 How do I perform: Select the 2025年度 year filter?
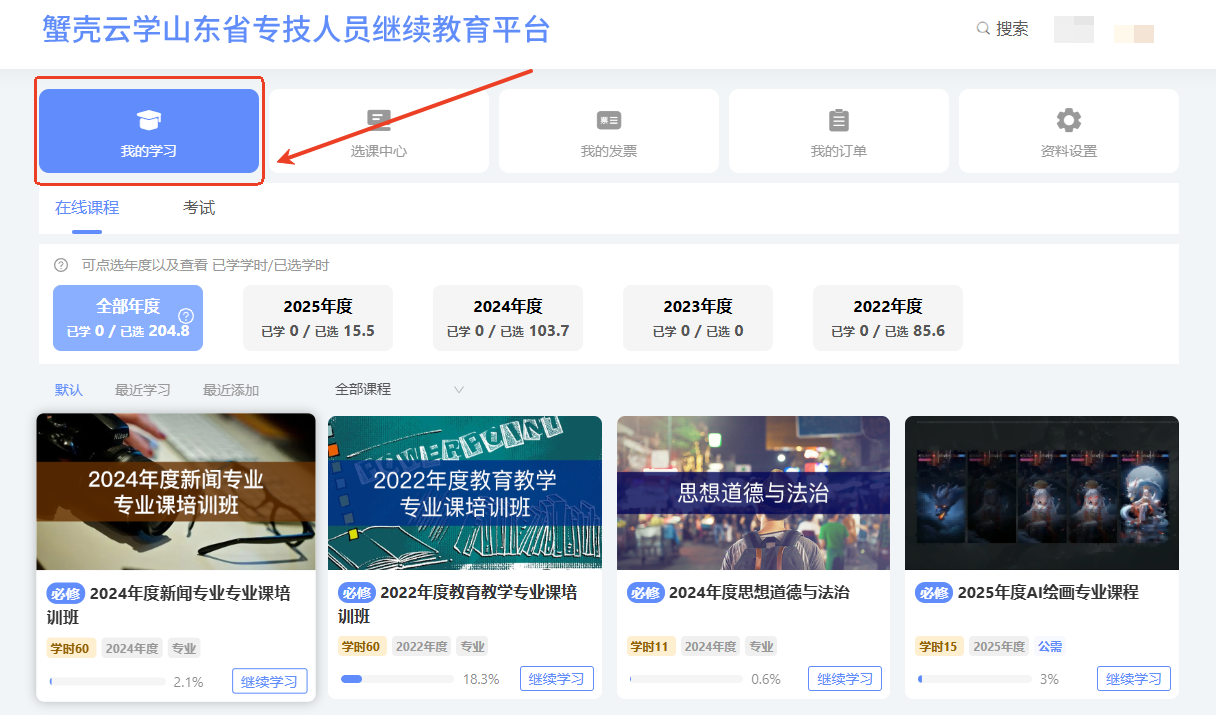318,318
